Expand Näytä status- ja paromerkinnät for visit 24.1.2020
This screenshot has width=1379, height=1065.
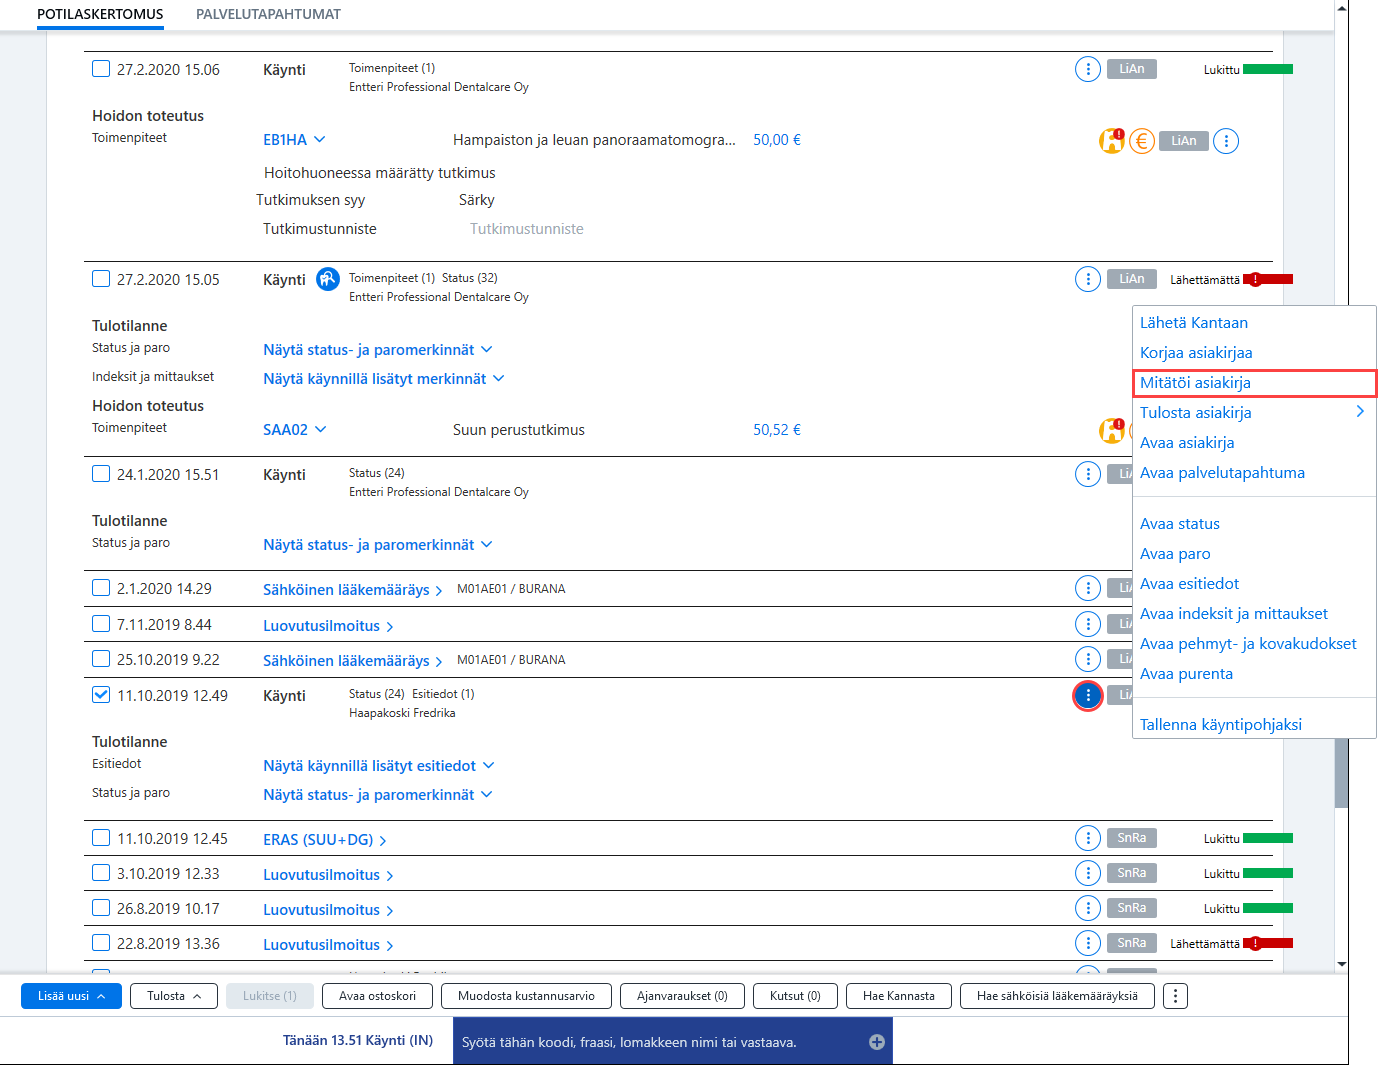(378, 545)
